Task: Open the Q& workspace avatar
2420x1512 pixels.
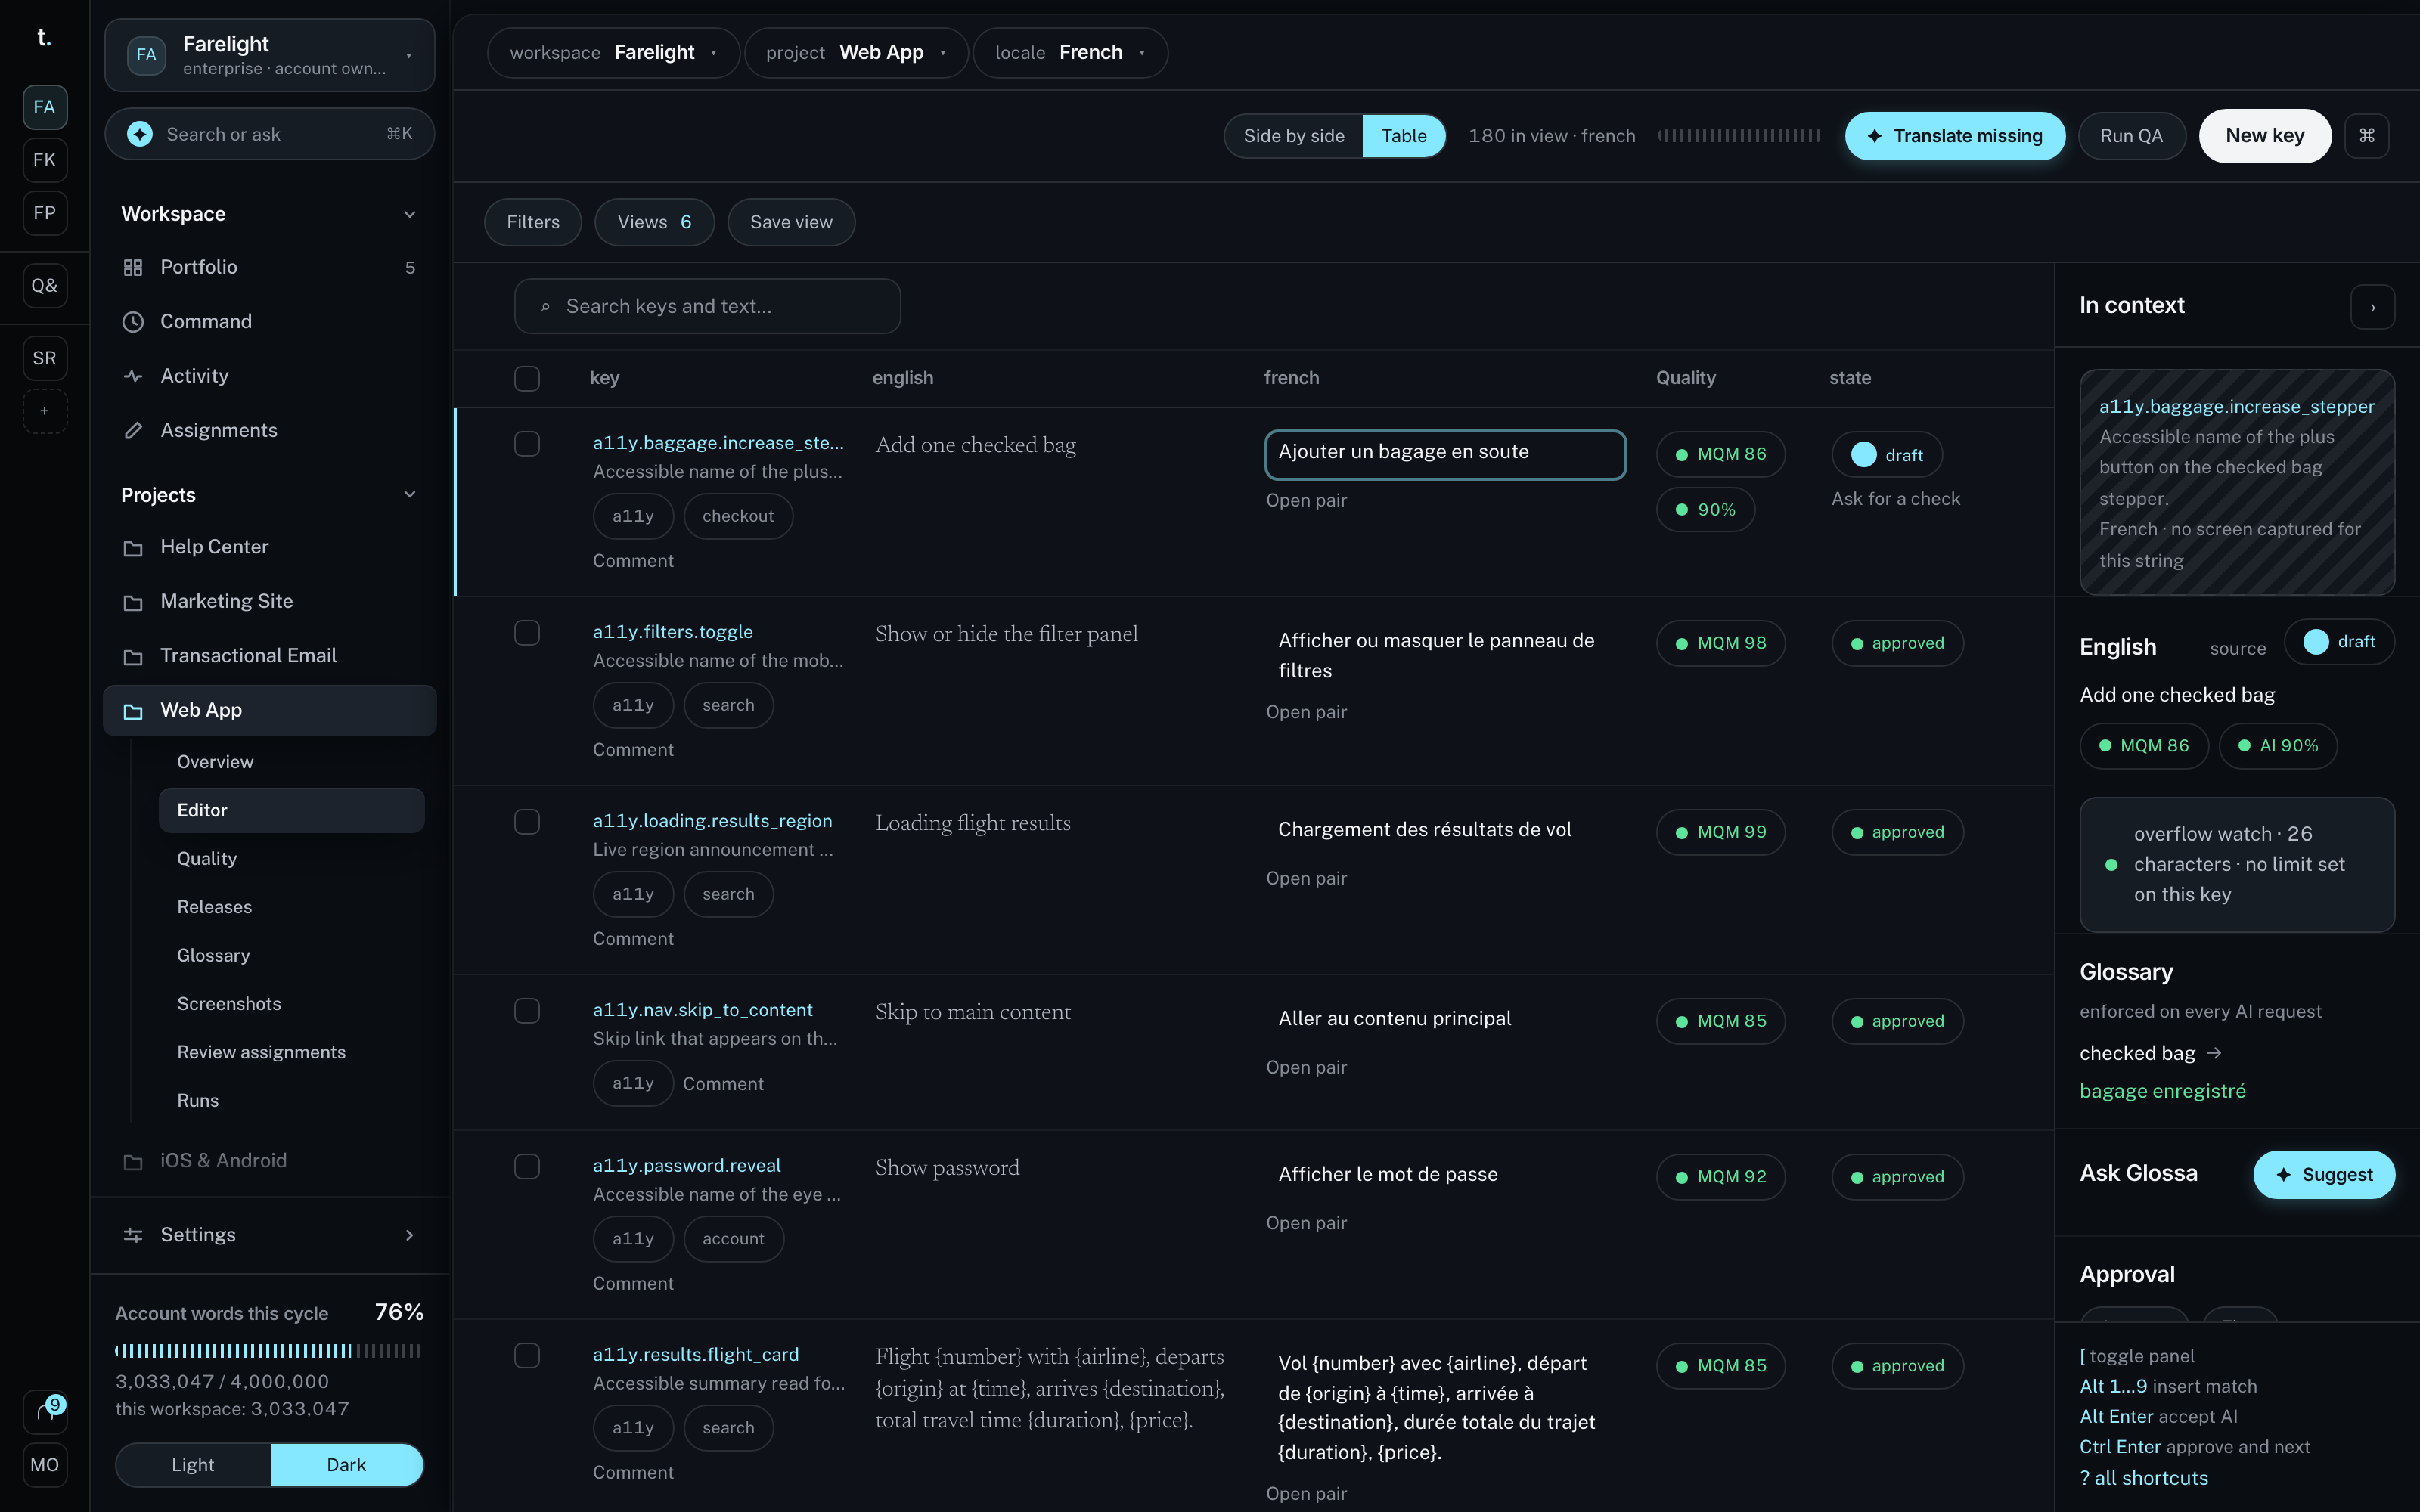Action: pos(45,286)
